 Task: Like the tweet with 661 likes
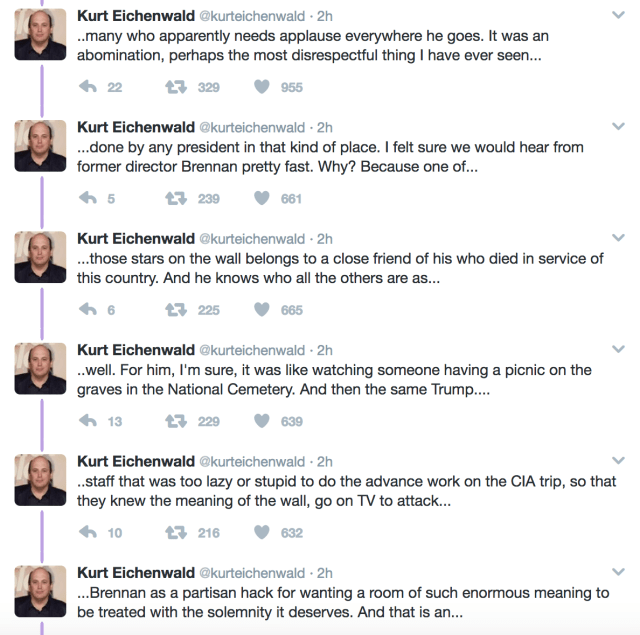(x=262, y=199)
